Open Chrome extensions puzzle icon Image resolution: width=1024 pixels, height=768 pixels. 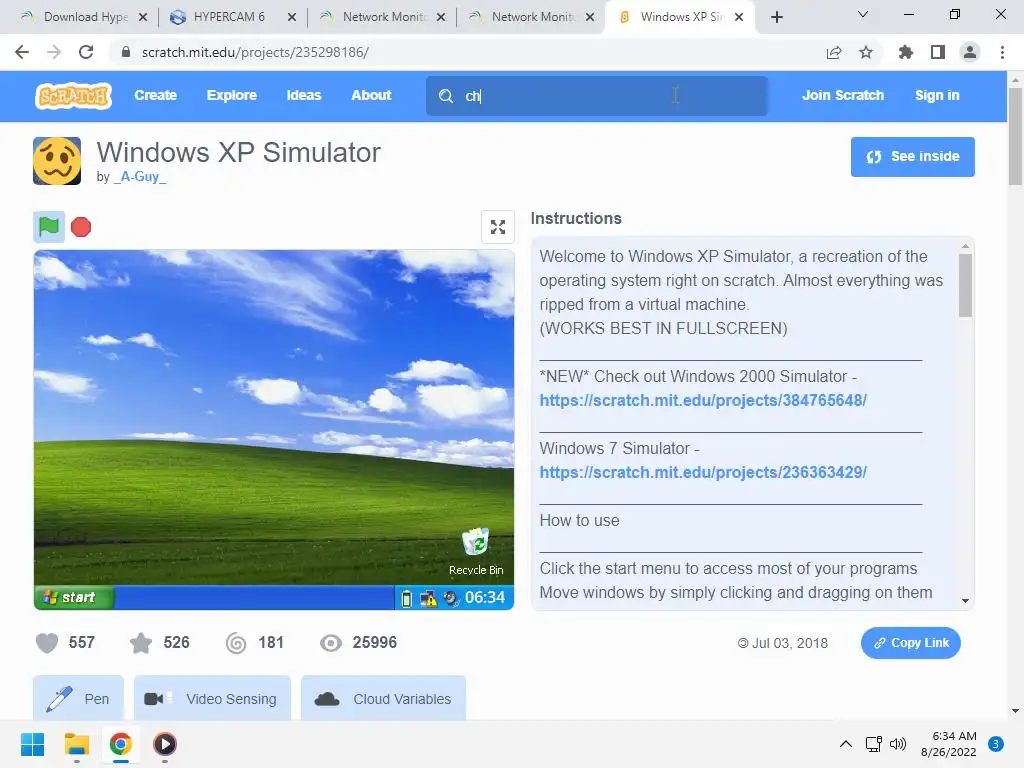906,52
